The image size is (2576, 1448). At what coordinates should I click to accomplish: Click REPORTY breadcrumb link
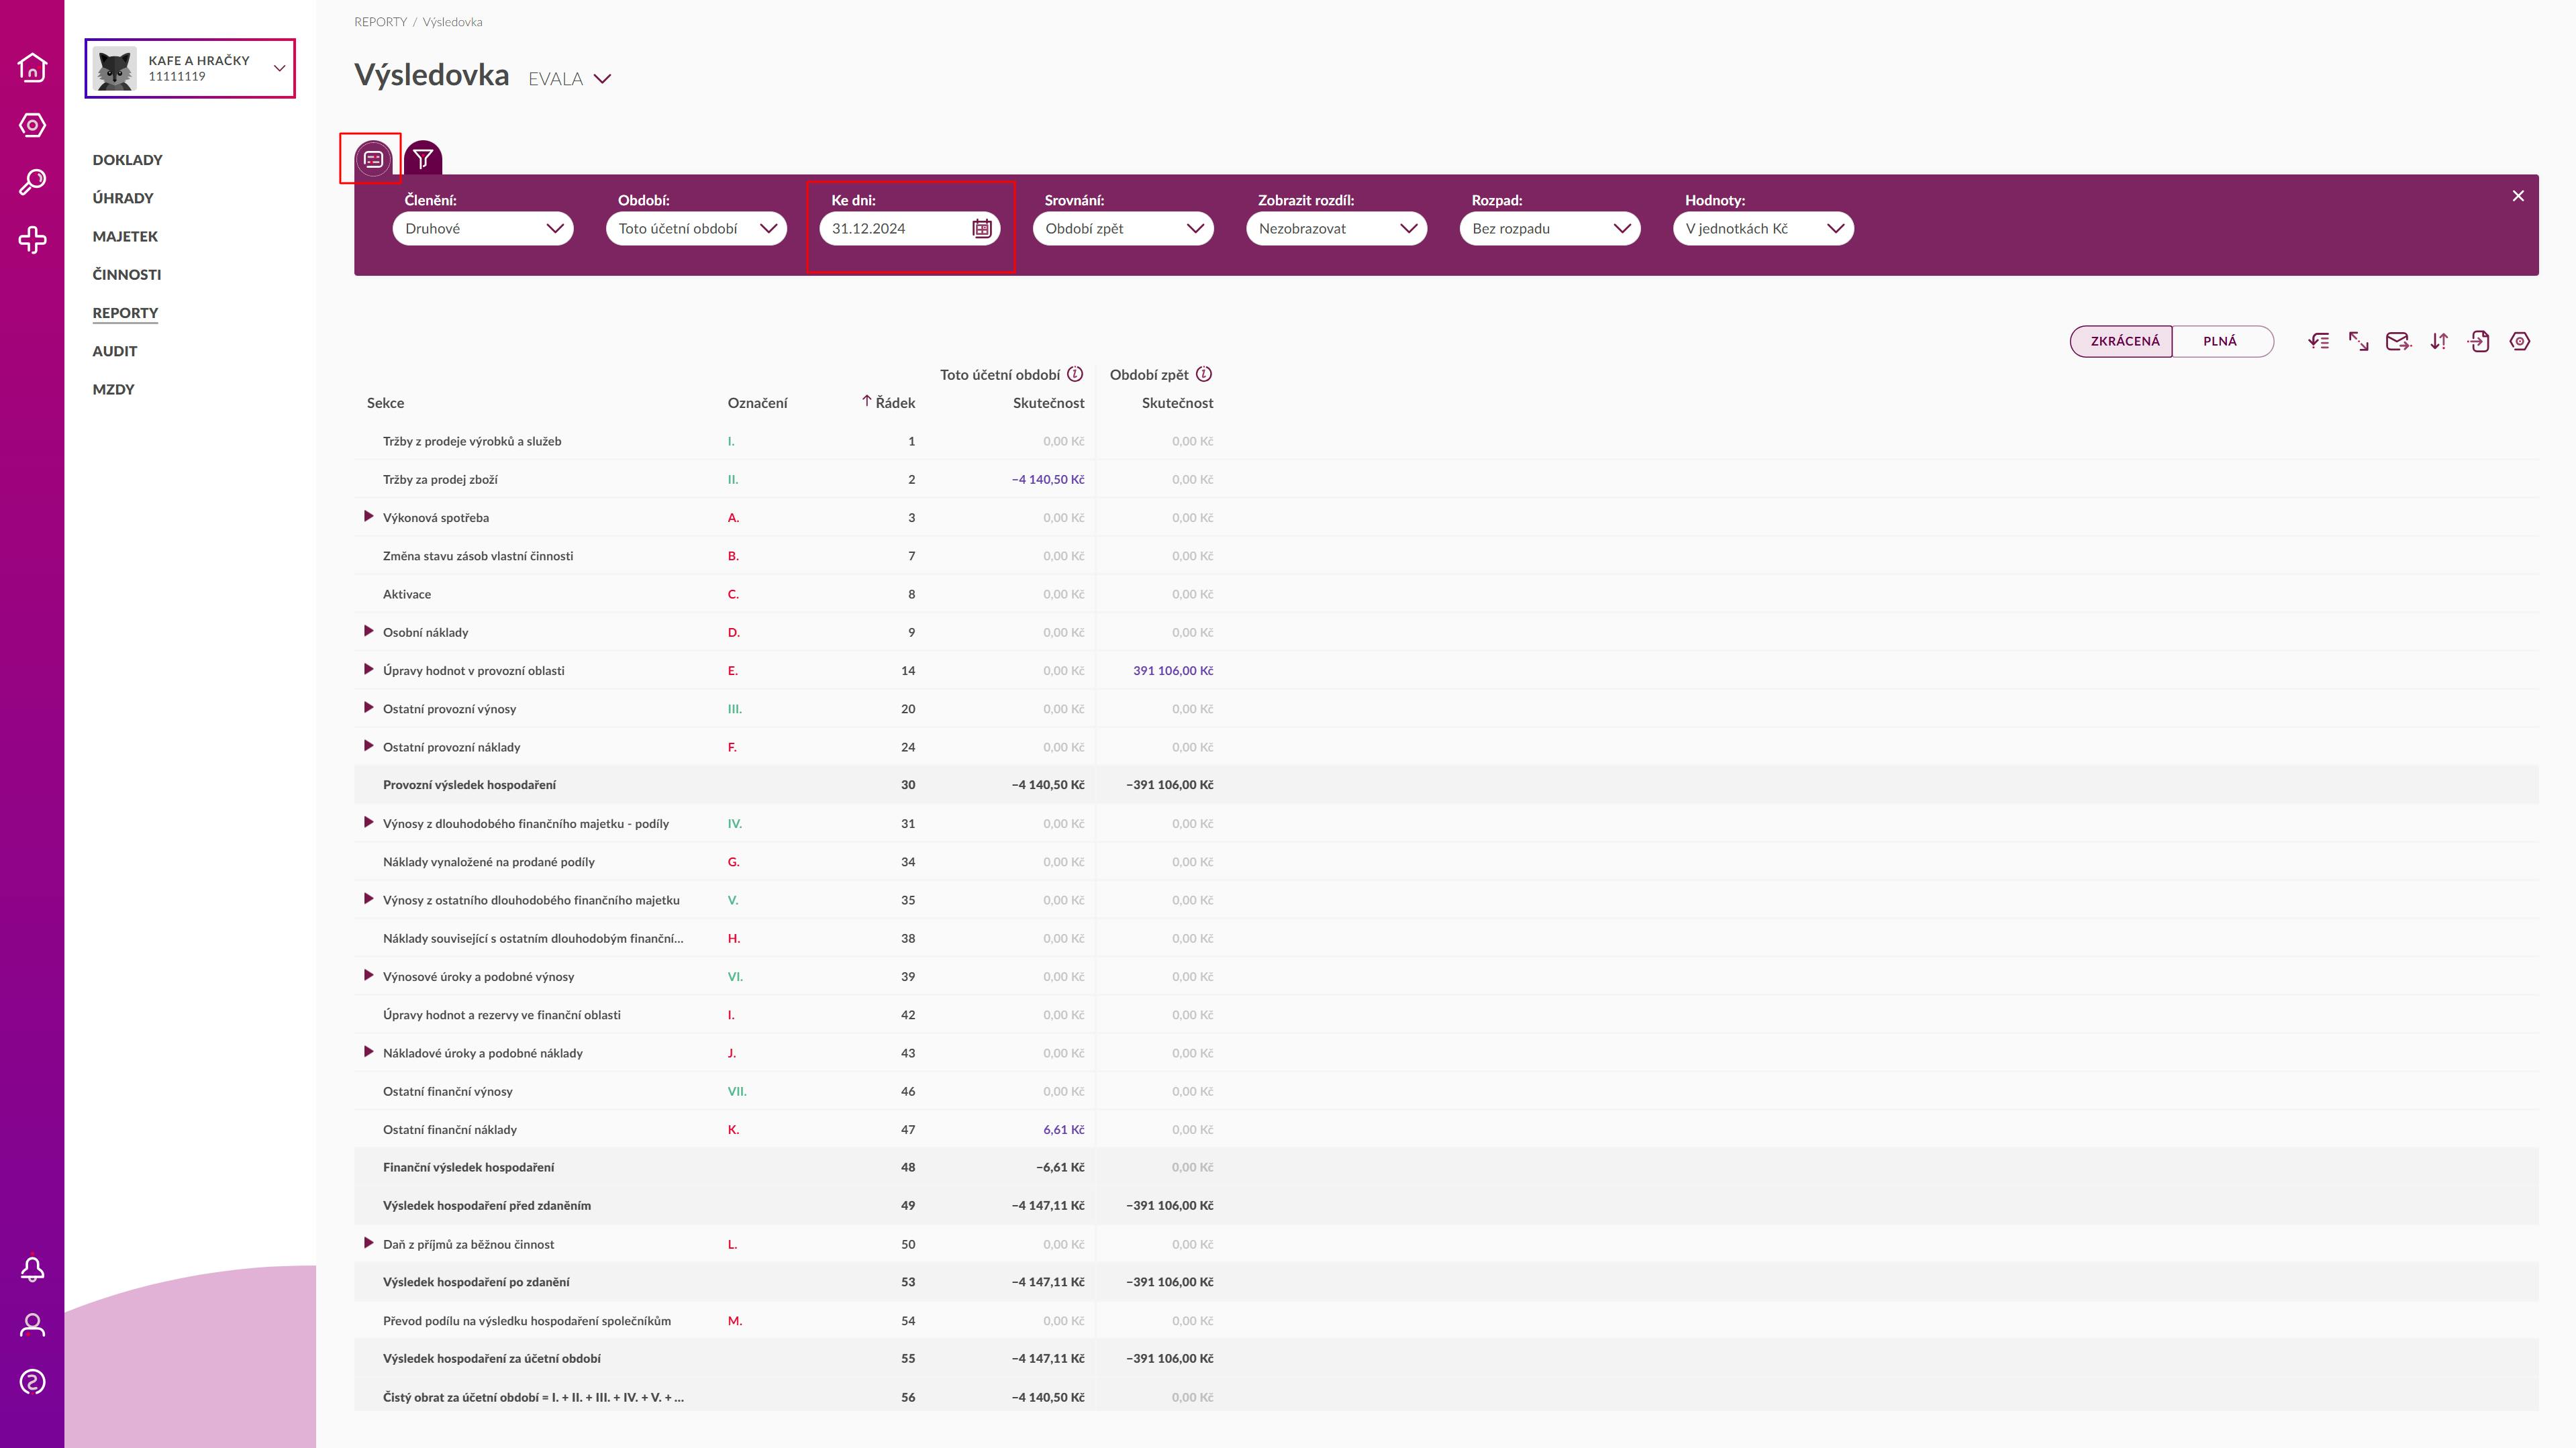pos(380,22)
